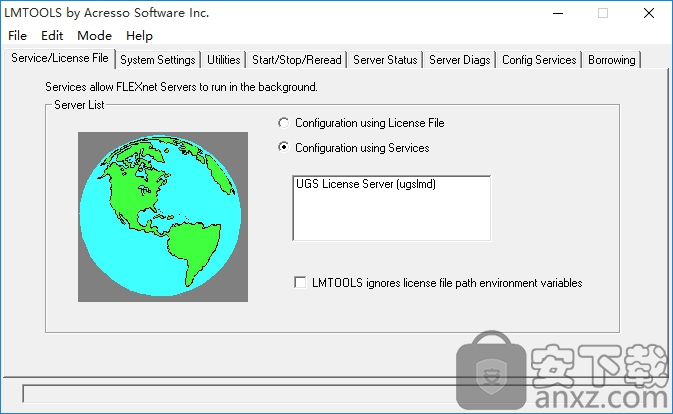Click the globe image in Server List
This screenshot has height=414, width=673.
click(x=163, y=217)
